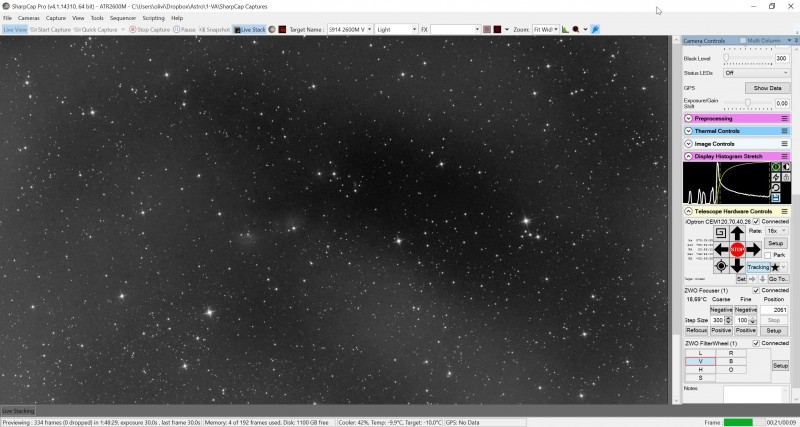Slew mount right with the right arrow
This screenshot has height=427, width=800.
[754, 249]
